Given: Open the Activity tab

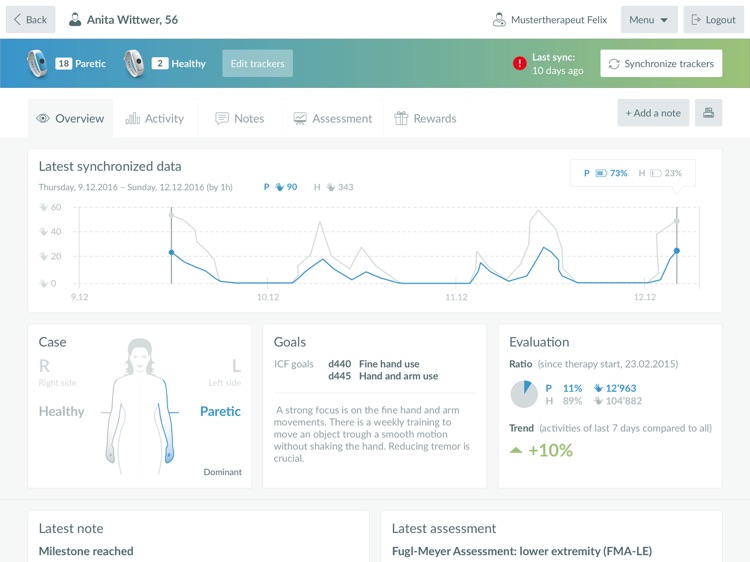Looking at the screenshot, I should pyautogui.click(x=155, y=119).
